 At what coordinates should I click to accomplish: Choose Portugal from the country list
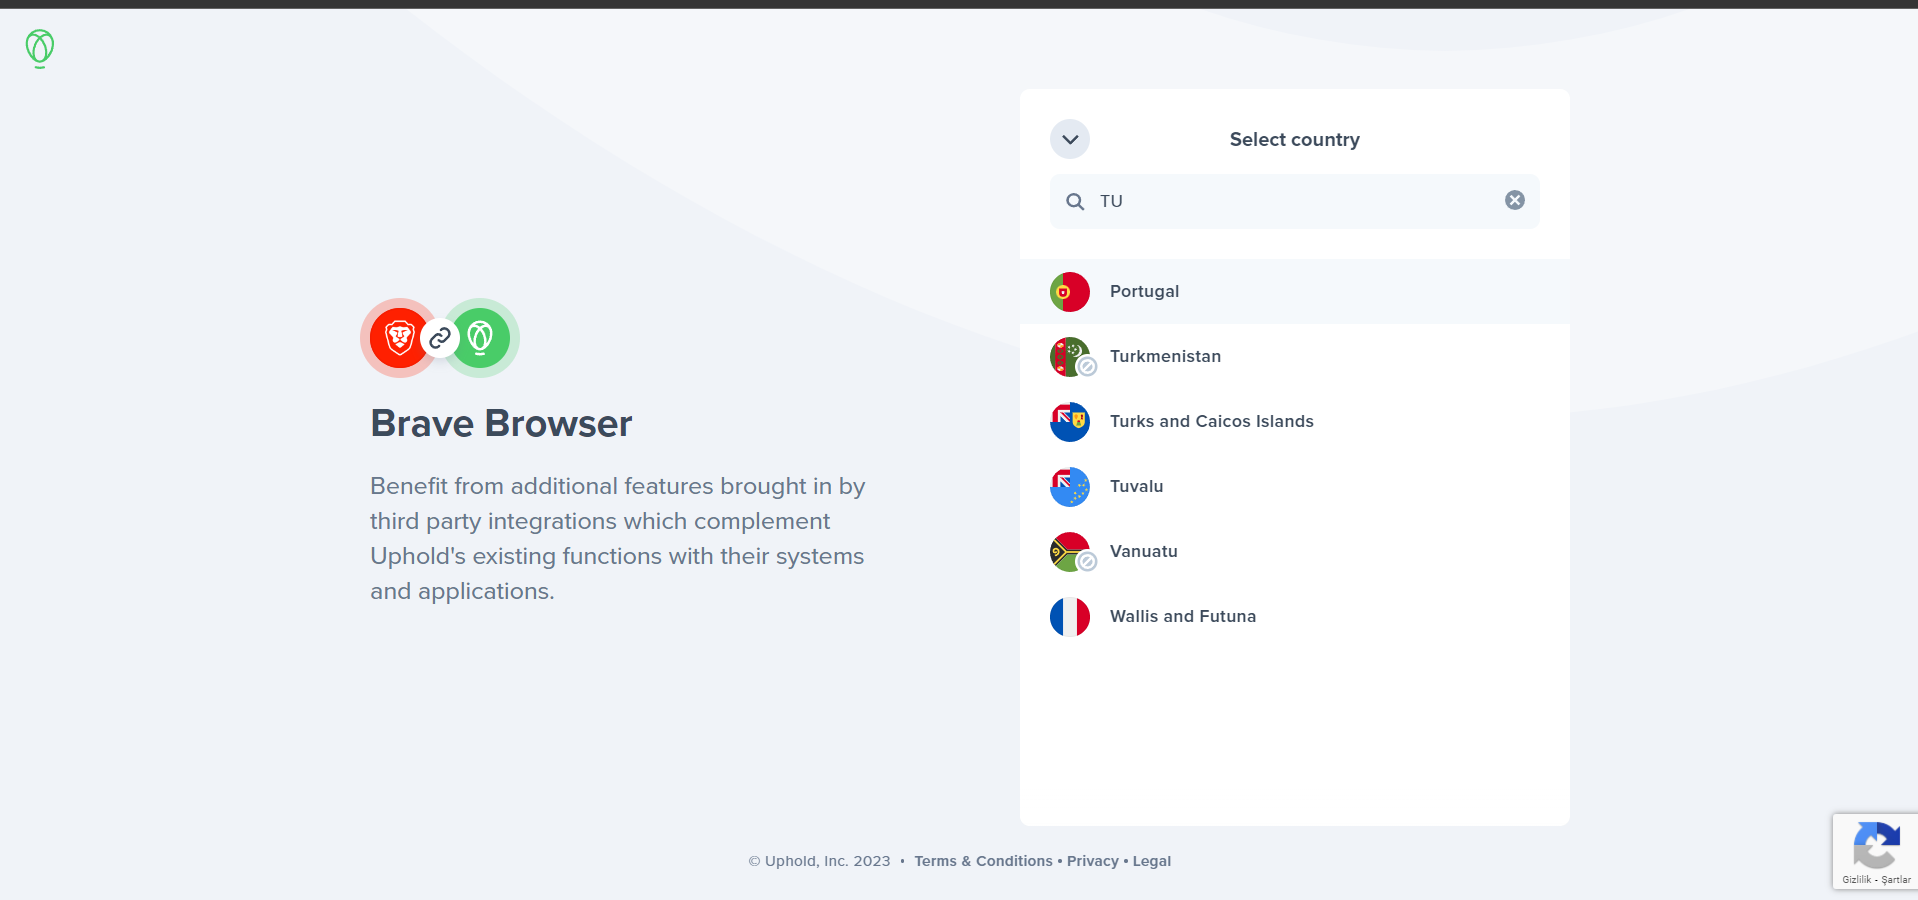[1295, 291]
